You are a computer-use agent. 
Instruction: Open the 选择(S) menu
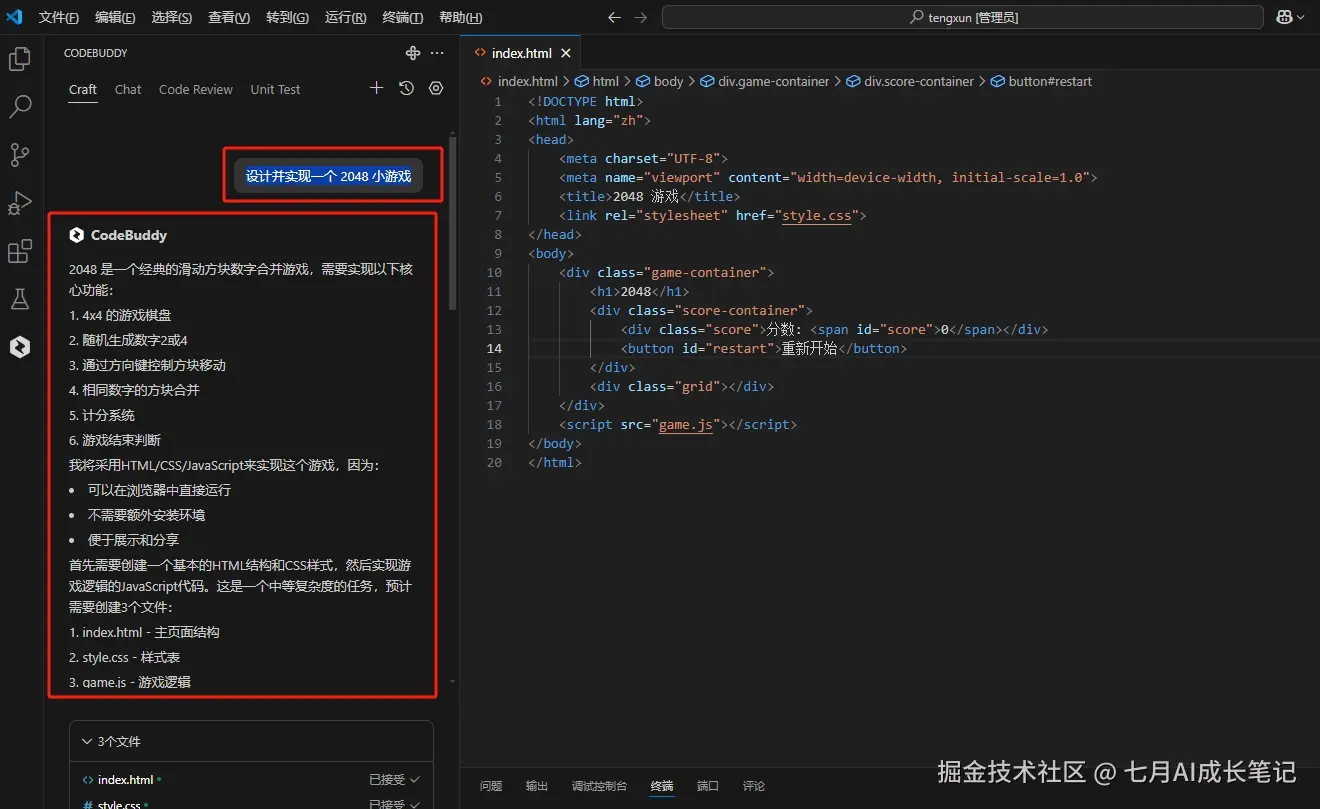click(x=172, y=17)
